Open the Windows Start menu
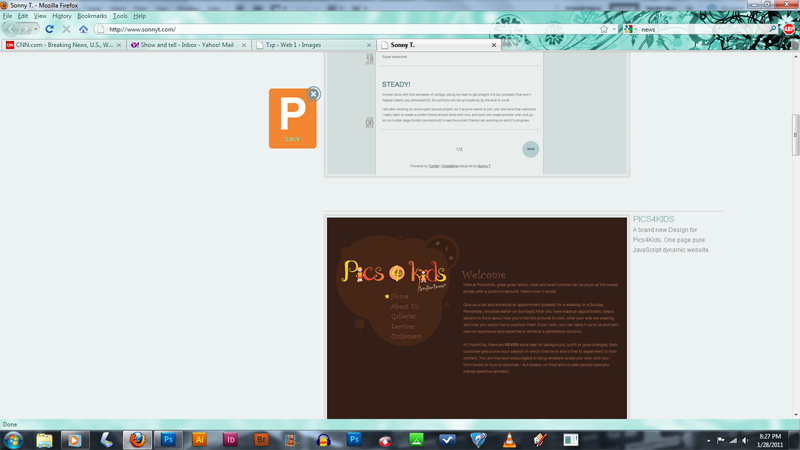This screenshot has width=800, height=450. click(x=13, y=440)
